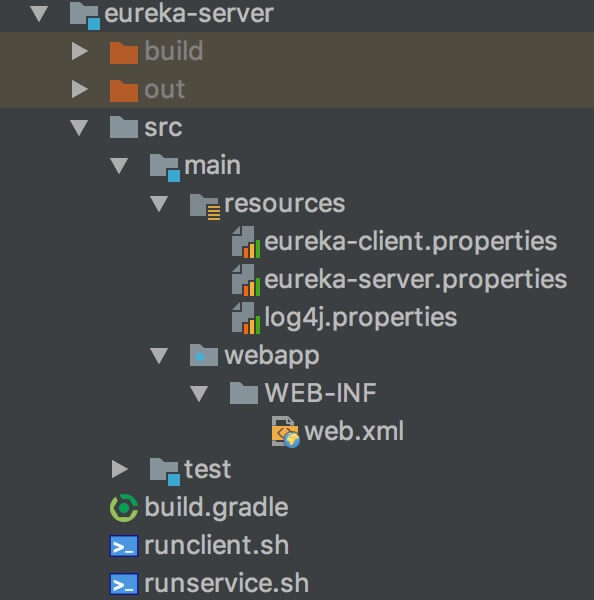Select the test folder name
Viewport: 594px width, 600px height.
click(208, 469)
